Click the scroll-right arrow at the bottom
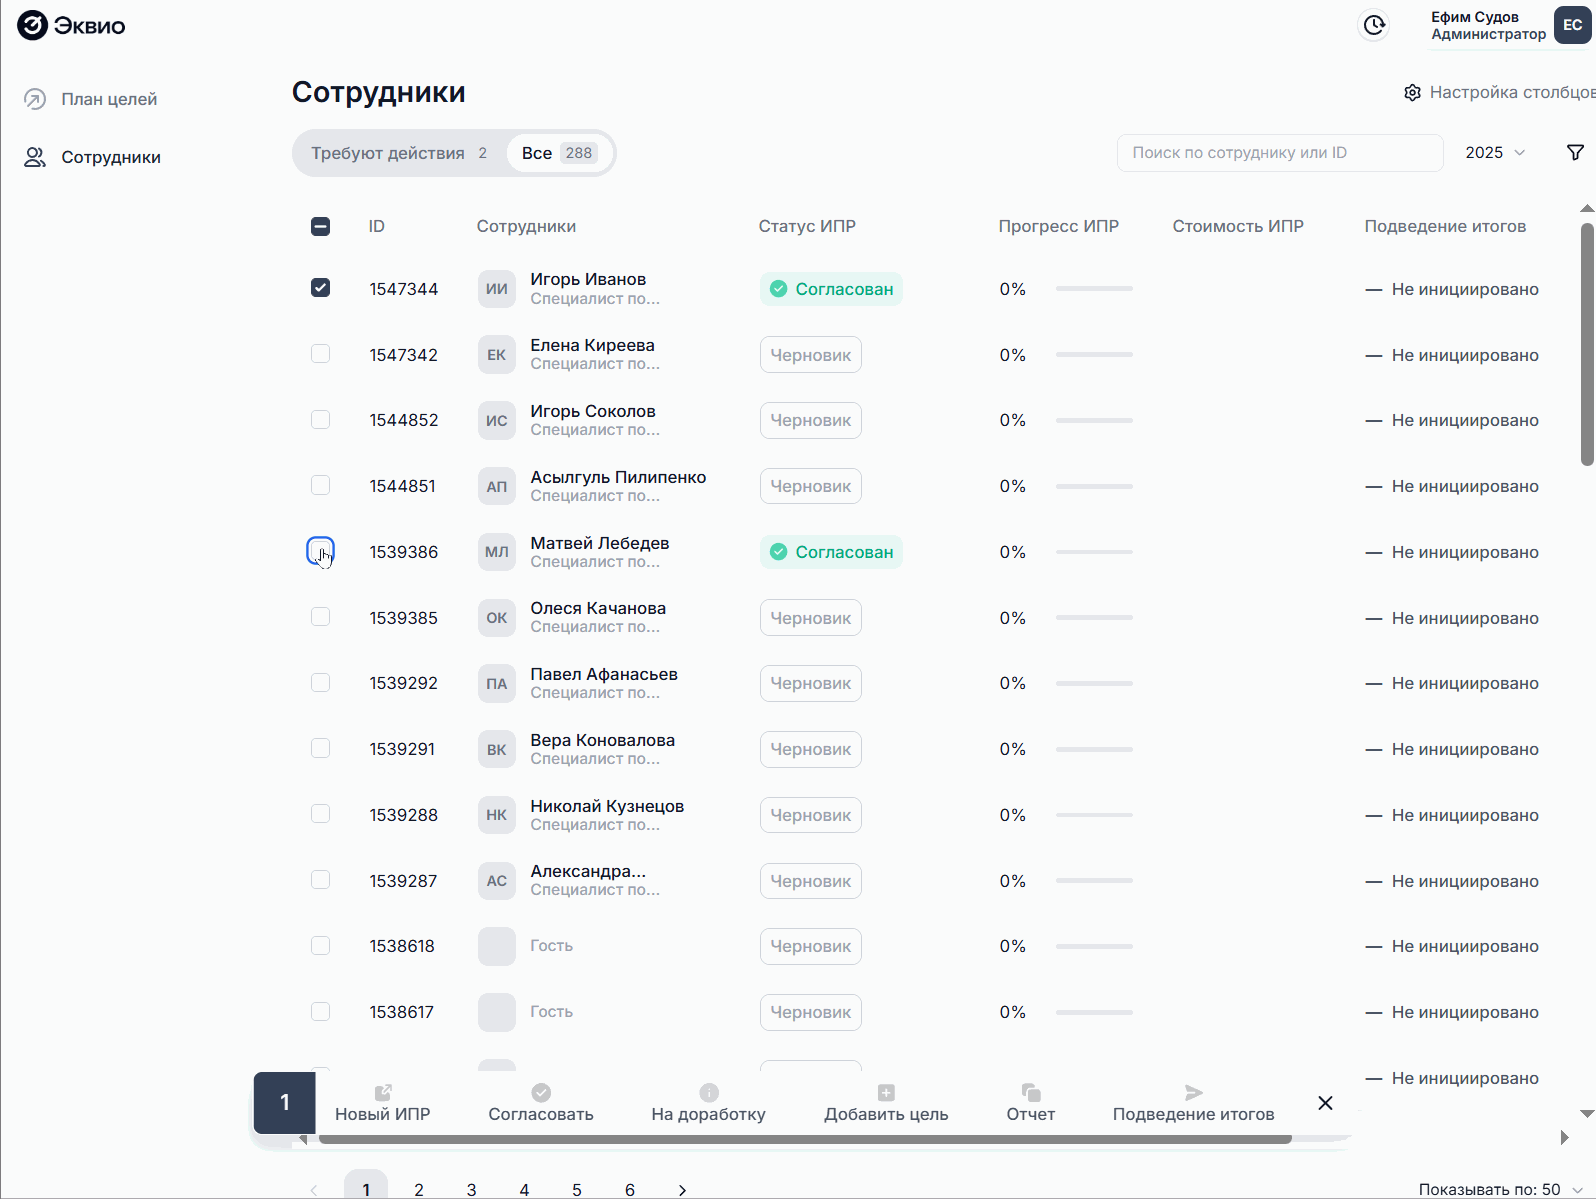The width and height of the screenshot is (1596, 1199). point(1565,1137)
